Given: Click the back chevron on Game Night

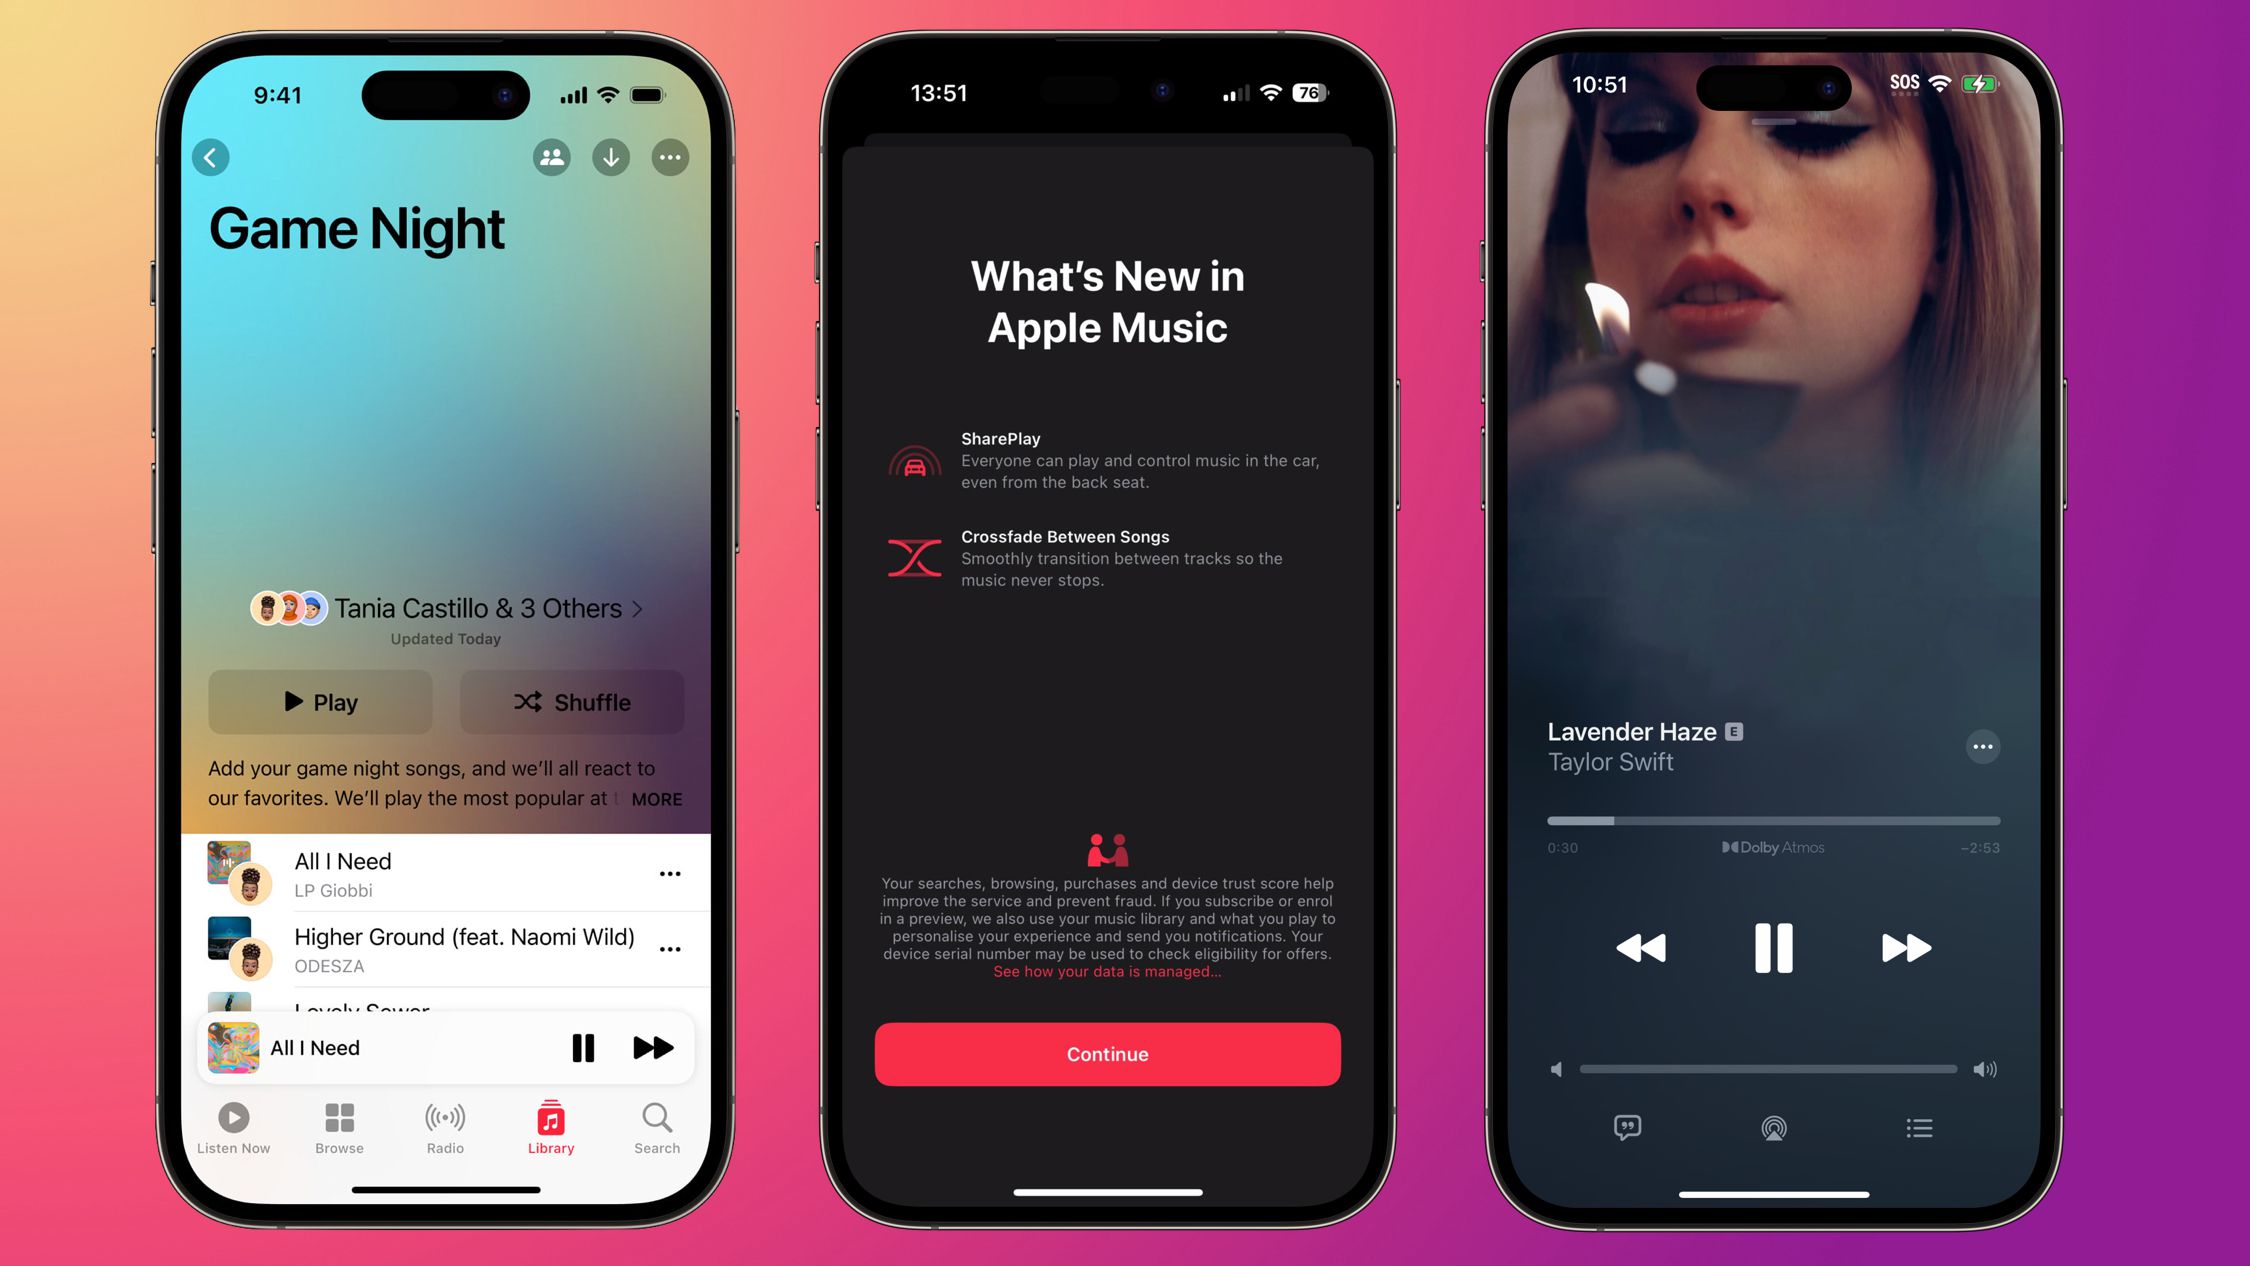Looking at the screenshot, I should [x=215, y=156].
